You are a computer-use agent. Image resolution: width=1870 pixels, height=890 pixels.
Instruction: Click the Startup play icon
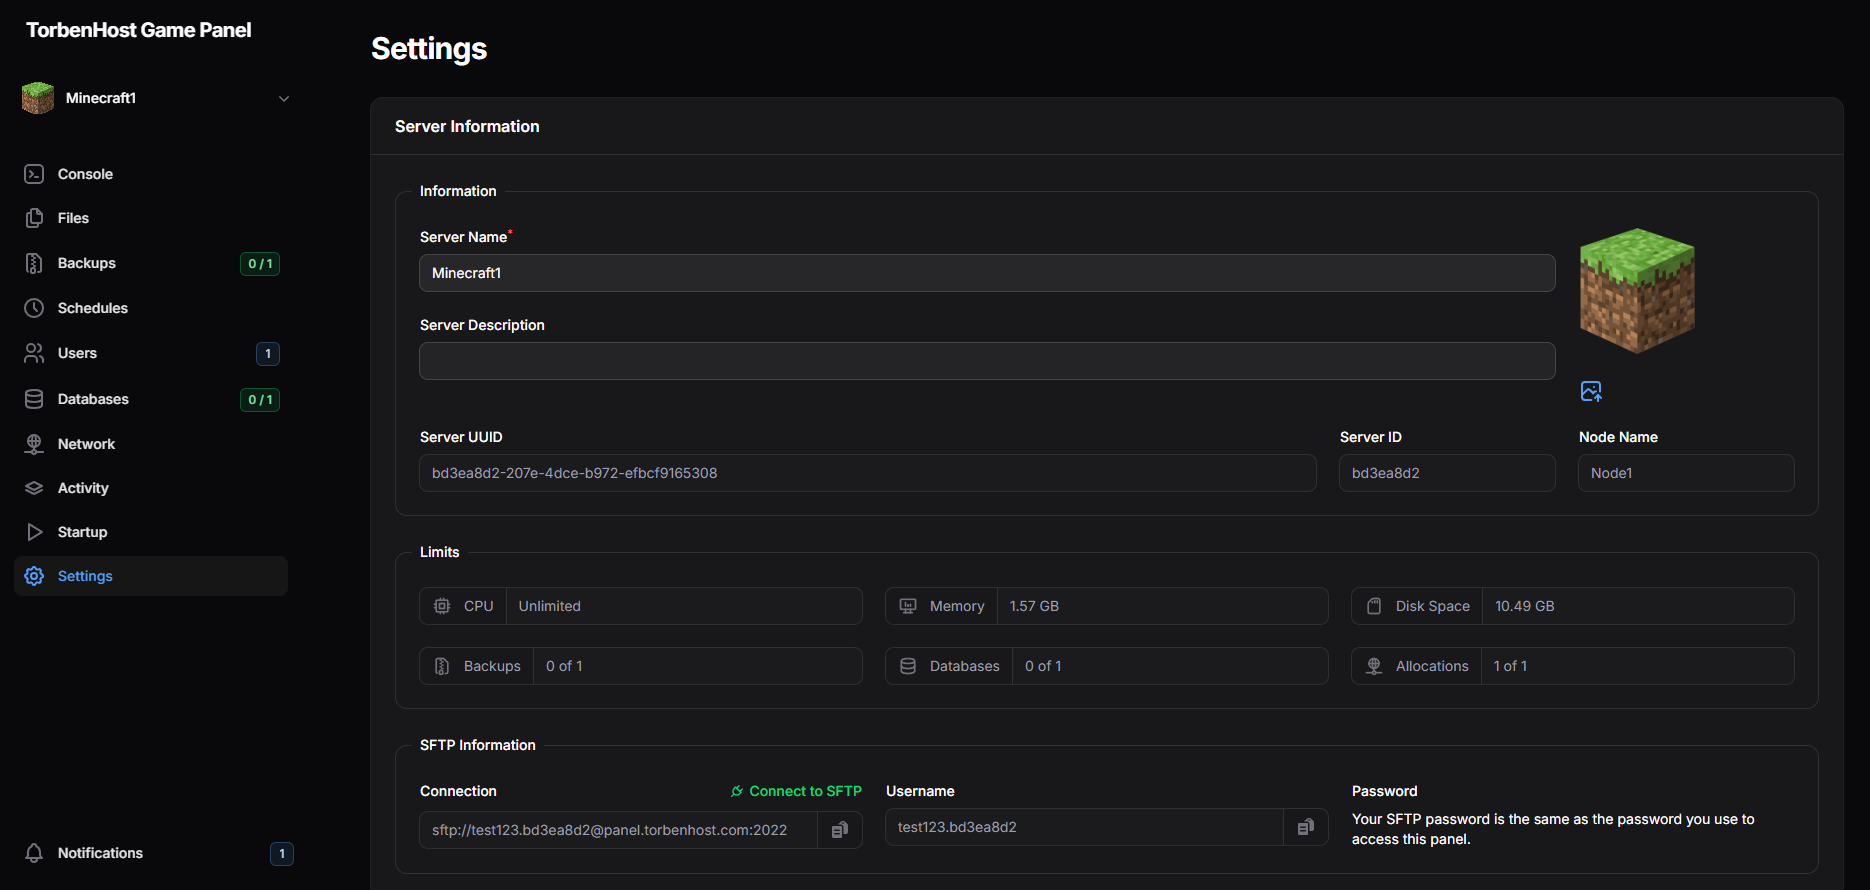pyautogui.click(x=34, y=532)
